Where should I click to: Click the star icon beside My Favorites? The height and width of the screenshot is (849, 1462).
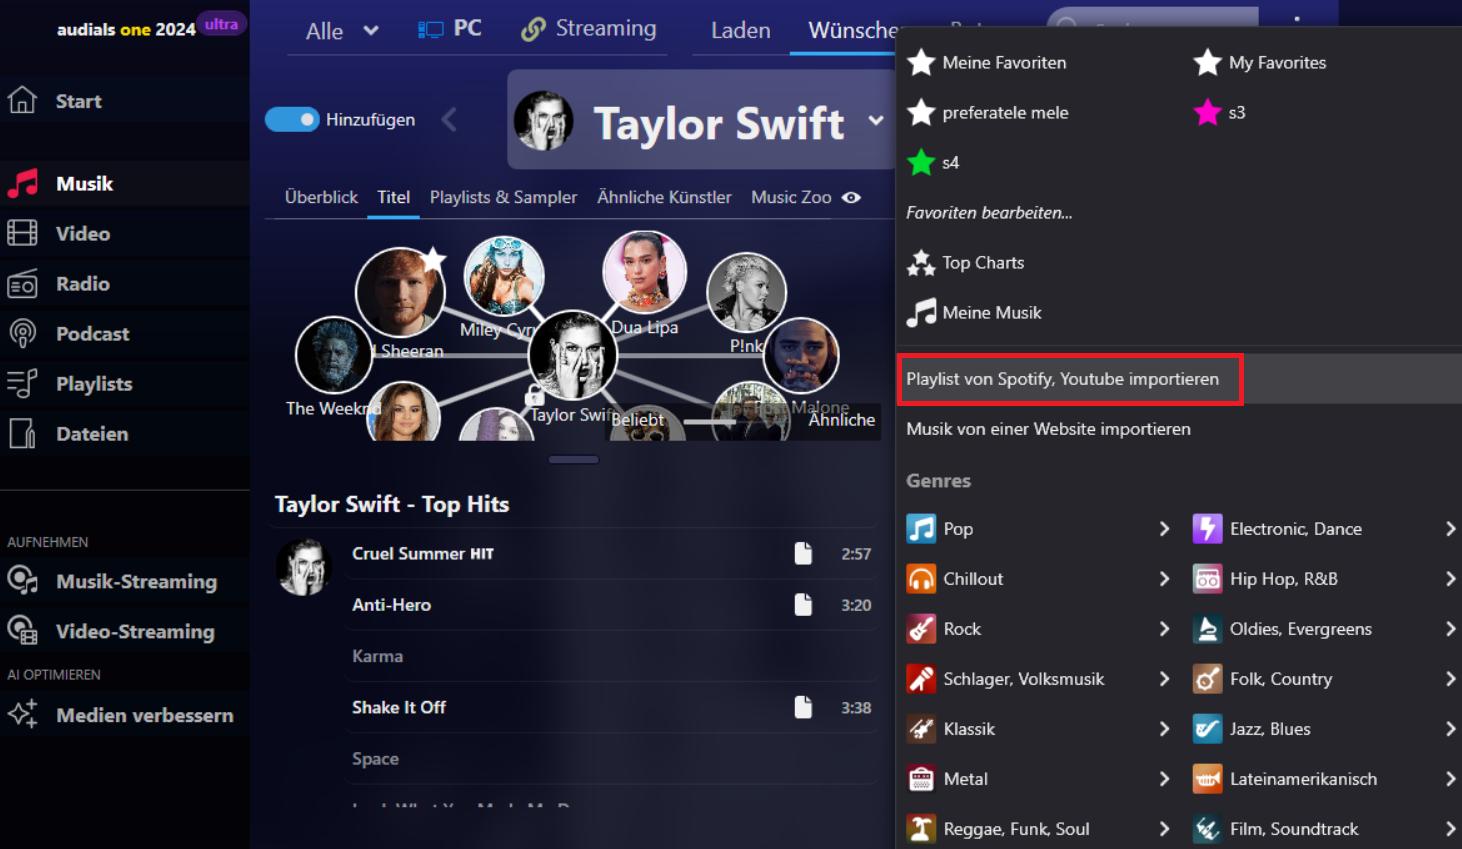[x=1207, y=62]
